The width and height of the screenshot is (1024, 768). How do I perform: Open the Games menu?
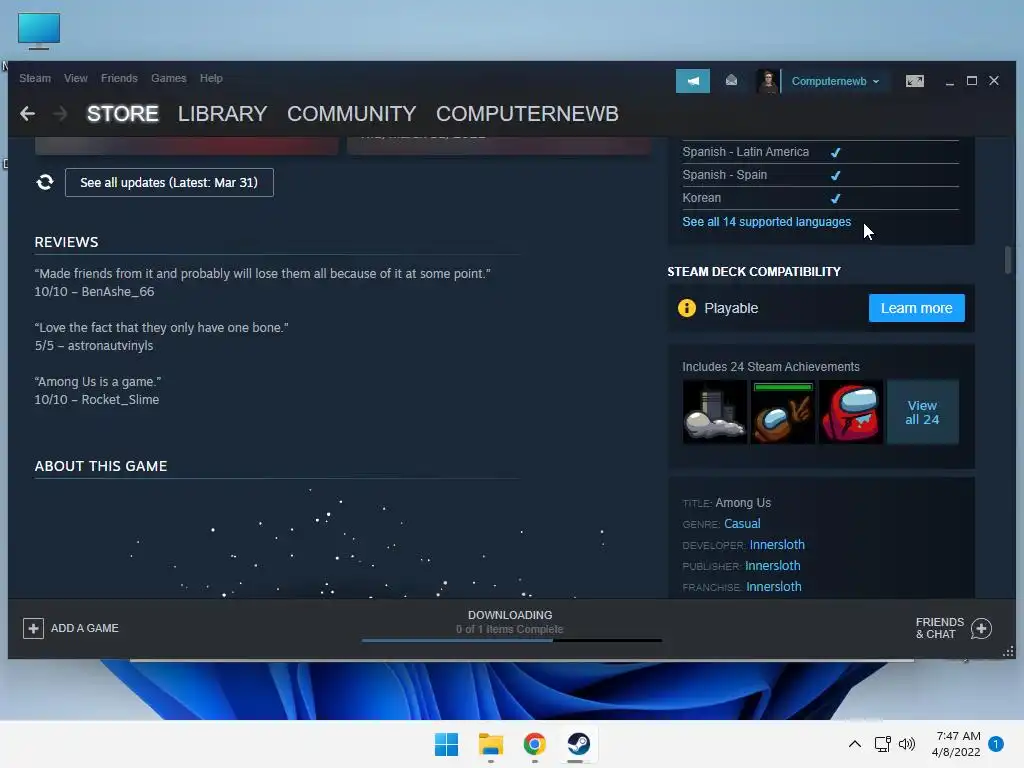click(168, 78)
